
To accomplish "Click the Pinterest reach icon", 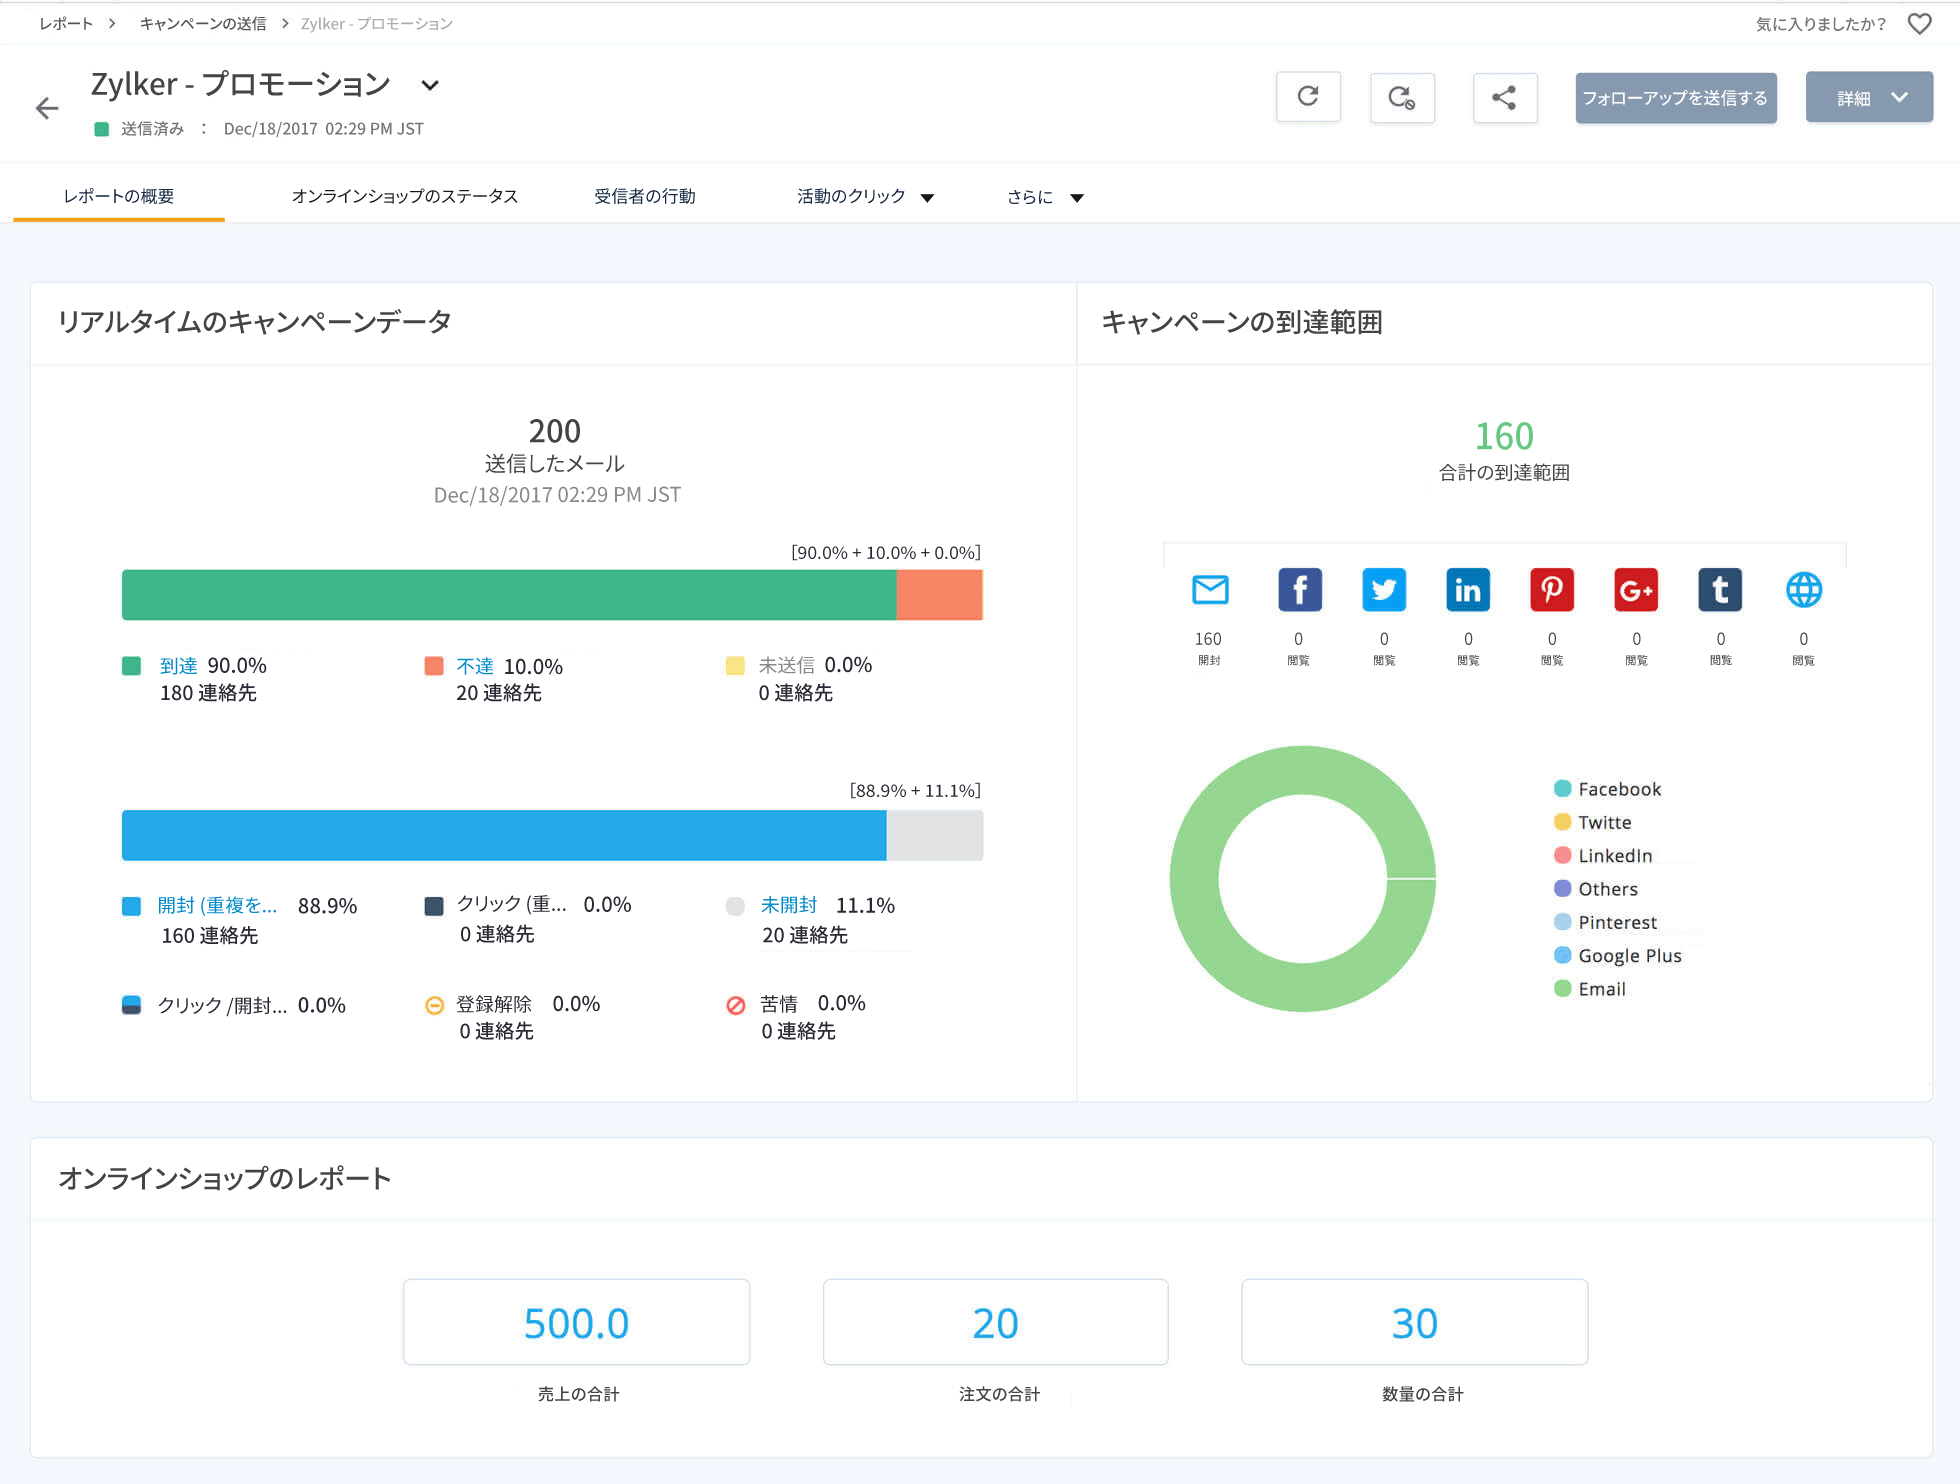I will (1552, 590).
